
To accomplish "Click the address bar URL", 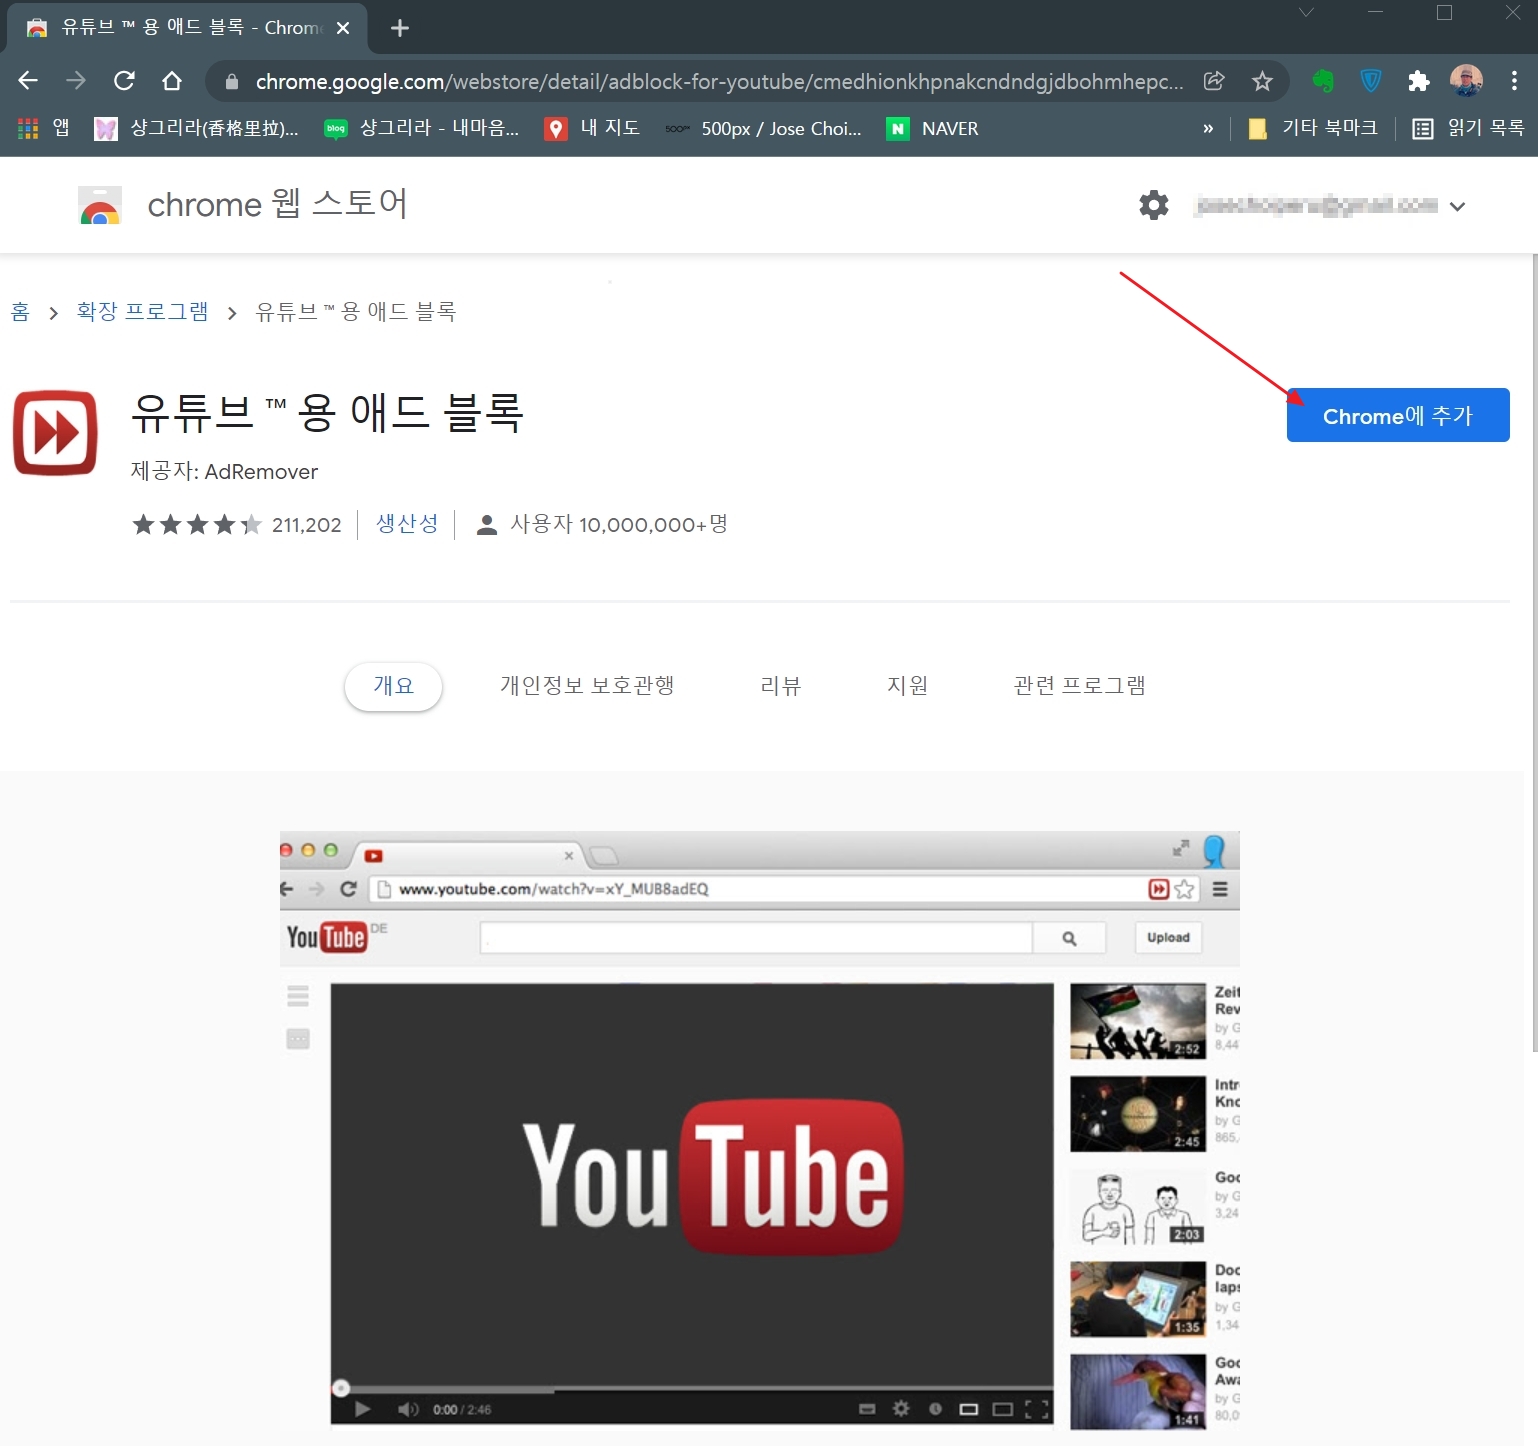I will (x=719, y=81).
